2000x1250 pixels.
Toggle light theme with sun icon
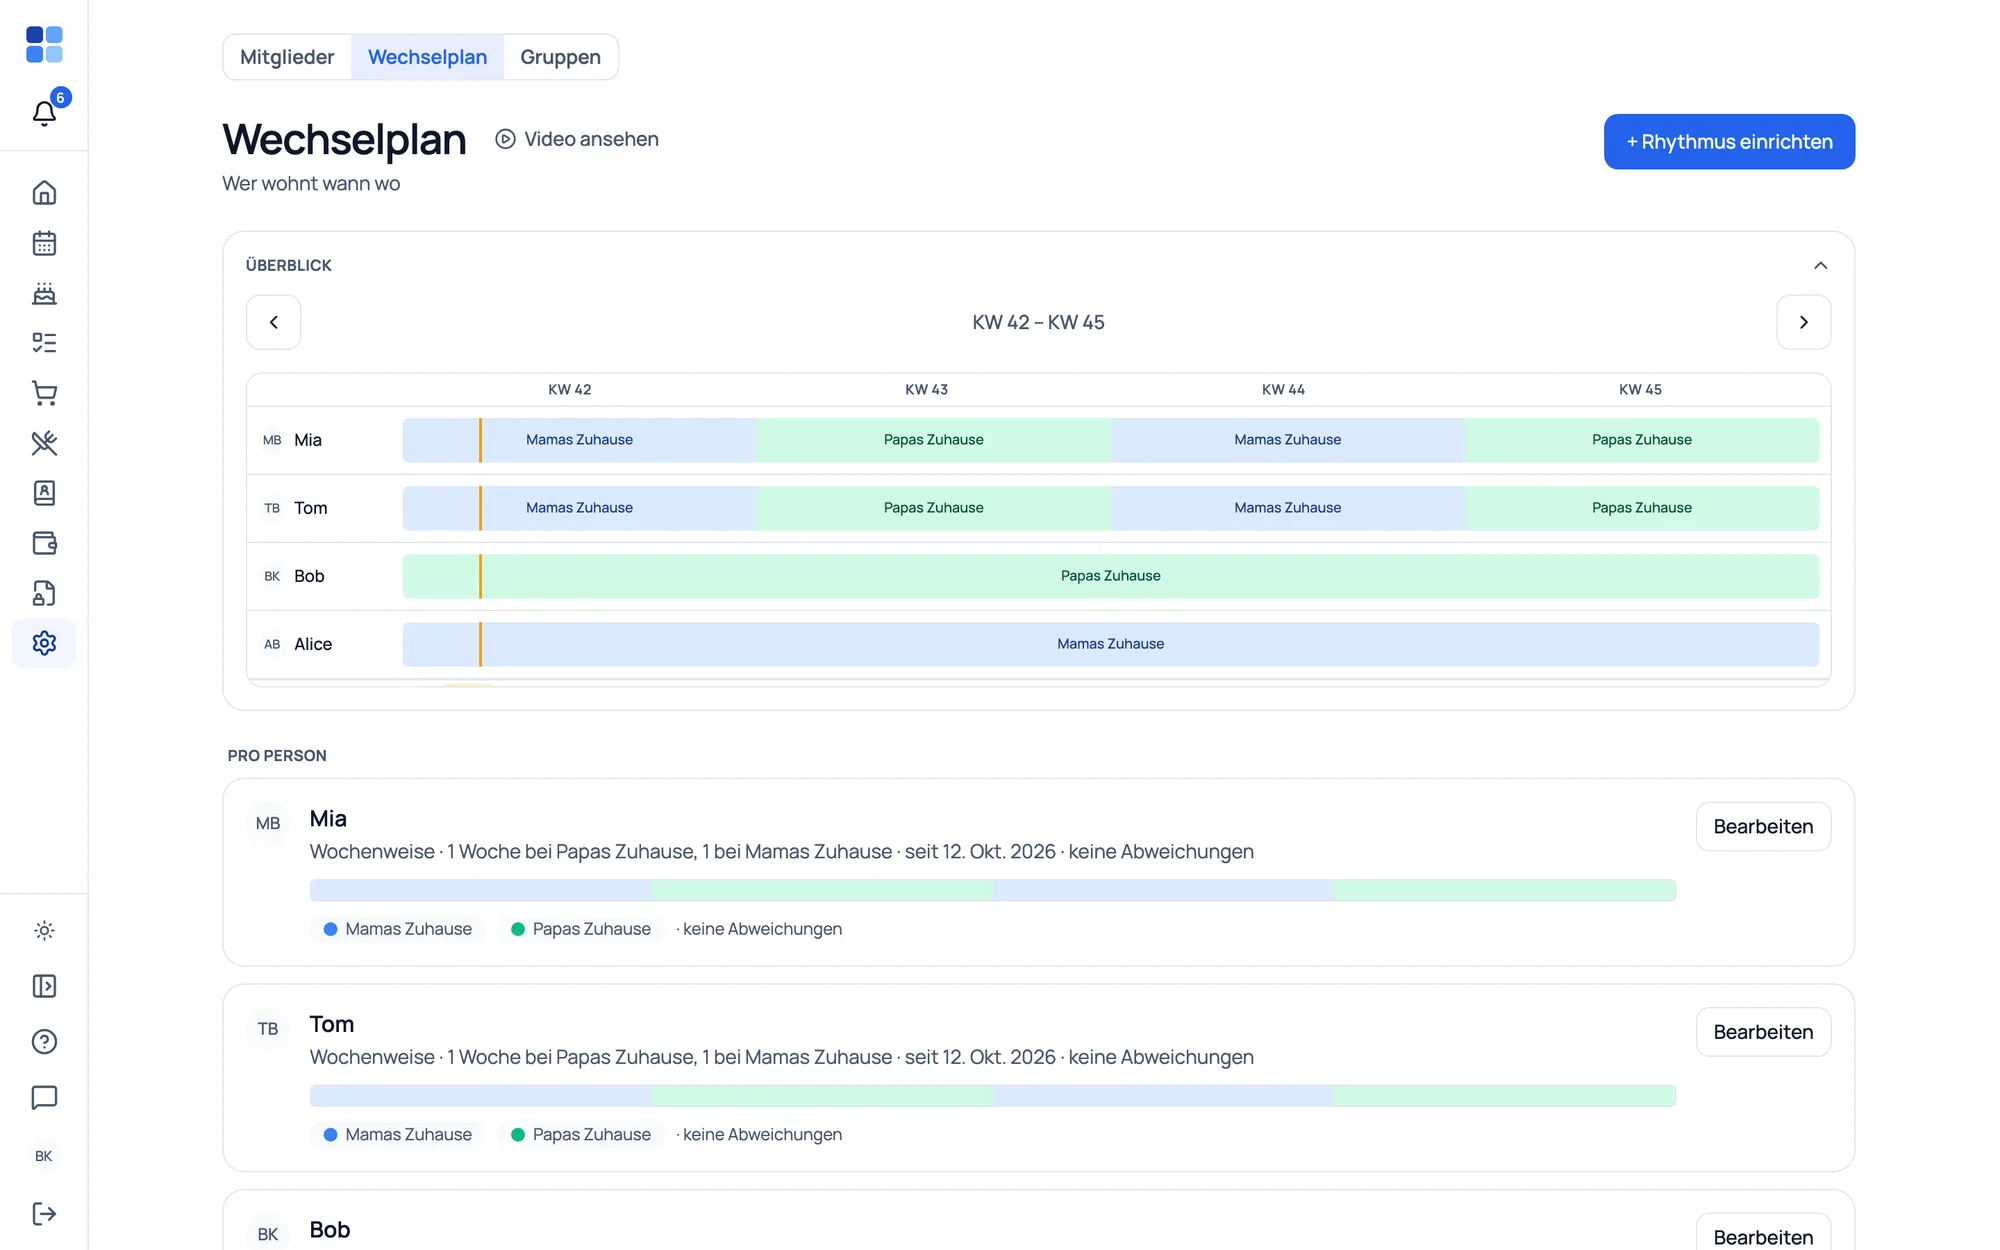[x=44, y=931]
